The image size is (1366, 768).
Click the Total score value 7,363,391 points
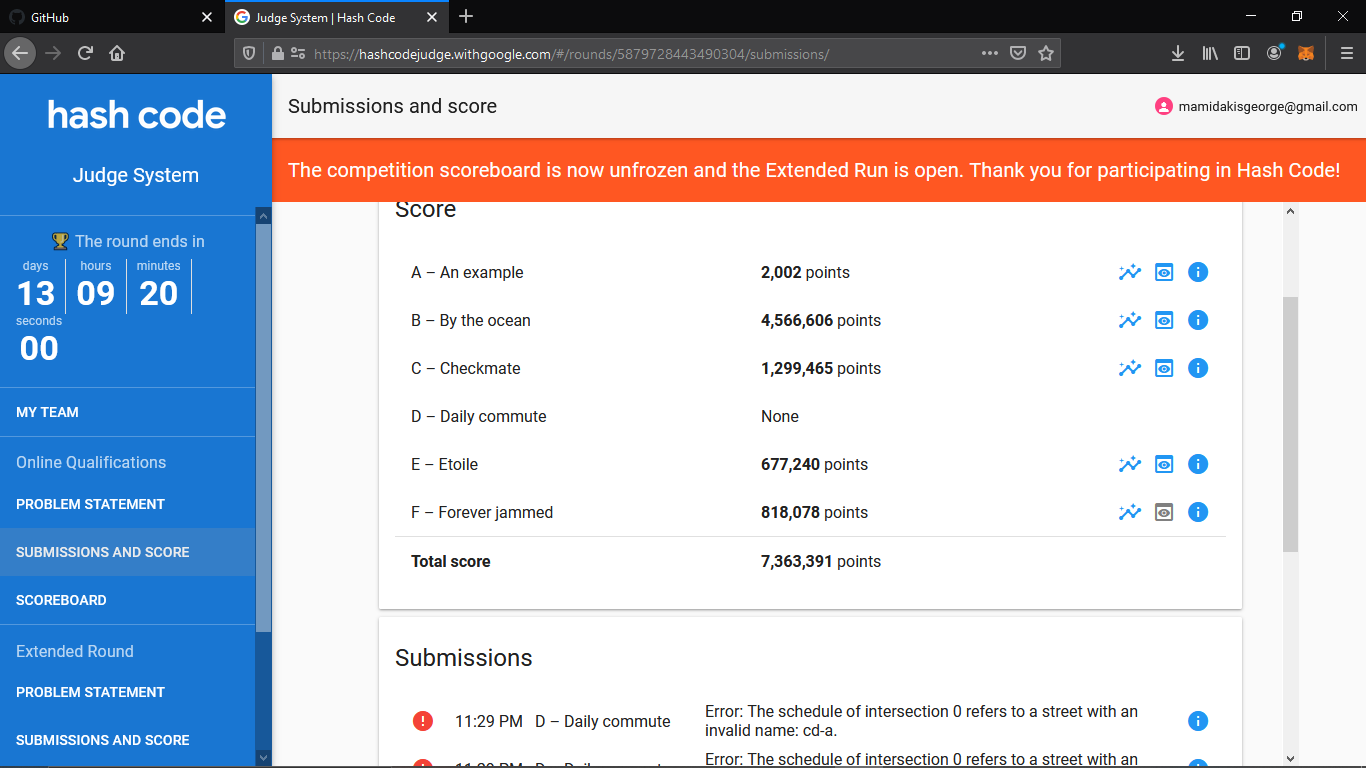coord(821,561)
